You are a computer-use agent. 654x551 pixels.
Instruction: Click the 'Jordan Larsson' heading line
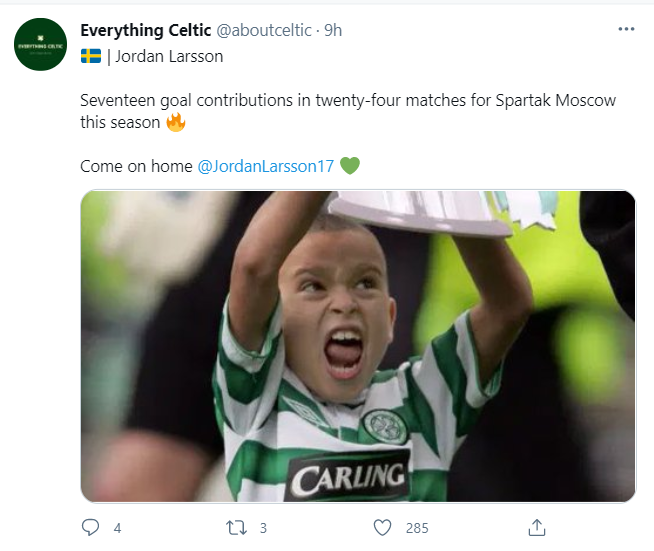pos(169,56)
